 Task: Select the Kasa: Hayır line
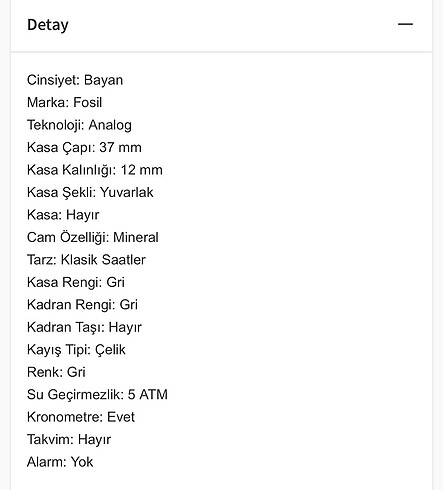(x=63, y=215)
